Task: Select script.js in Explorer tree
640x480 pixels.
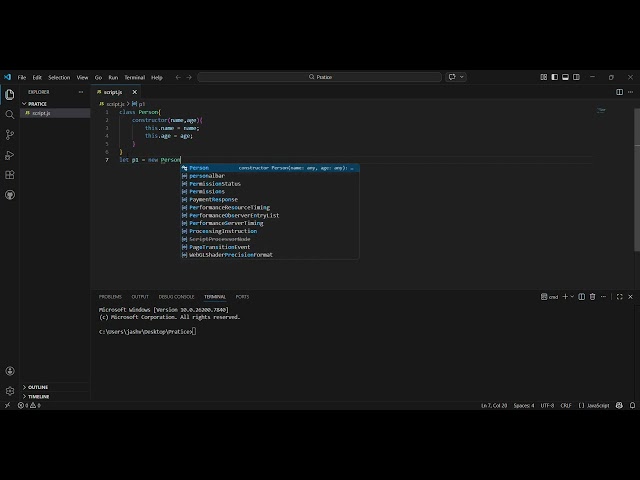Action: point(55,113)
